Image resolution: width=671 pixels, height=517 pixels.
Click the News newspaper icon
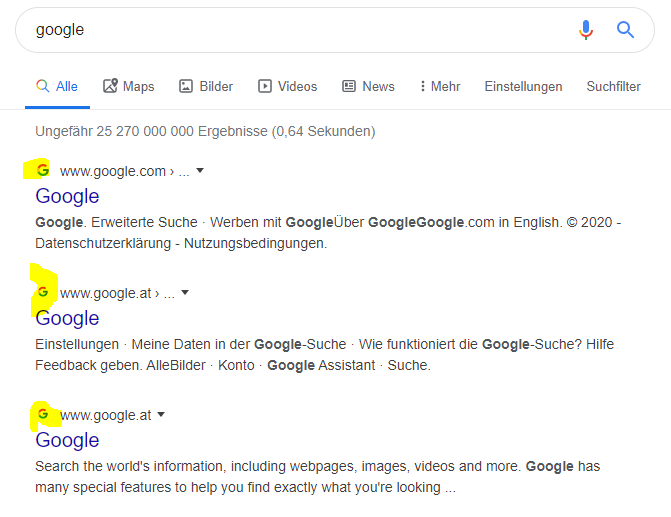(x=349, y=86)
